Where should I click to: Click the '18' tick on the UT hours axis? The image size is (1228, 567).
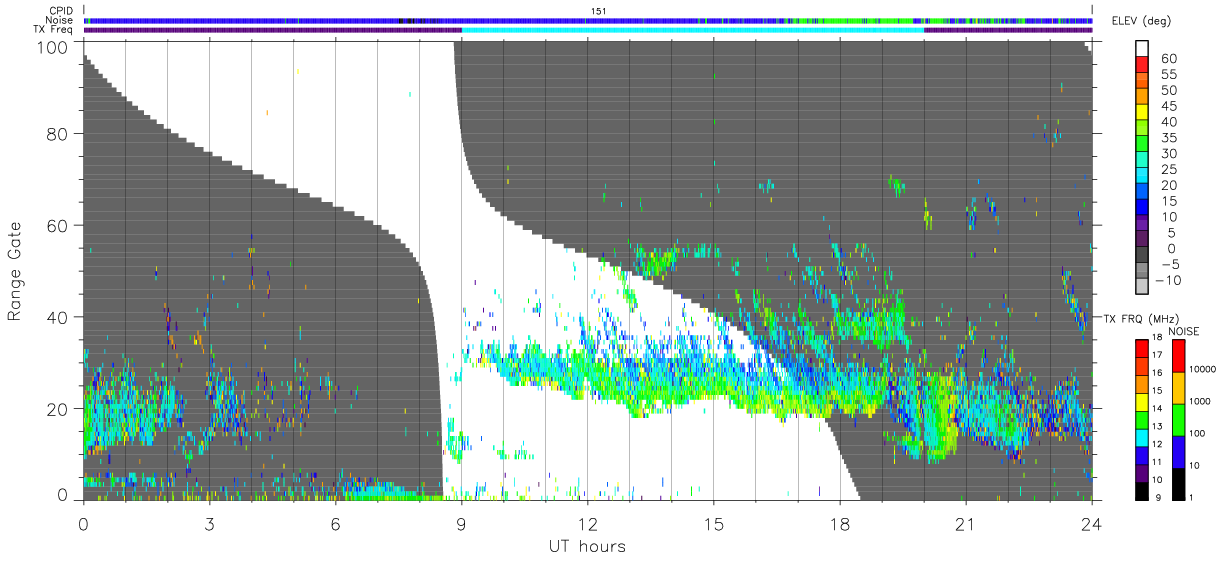click(840, 524)
